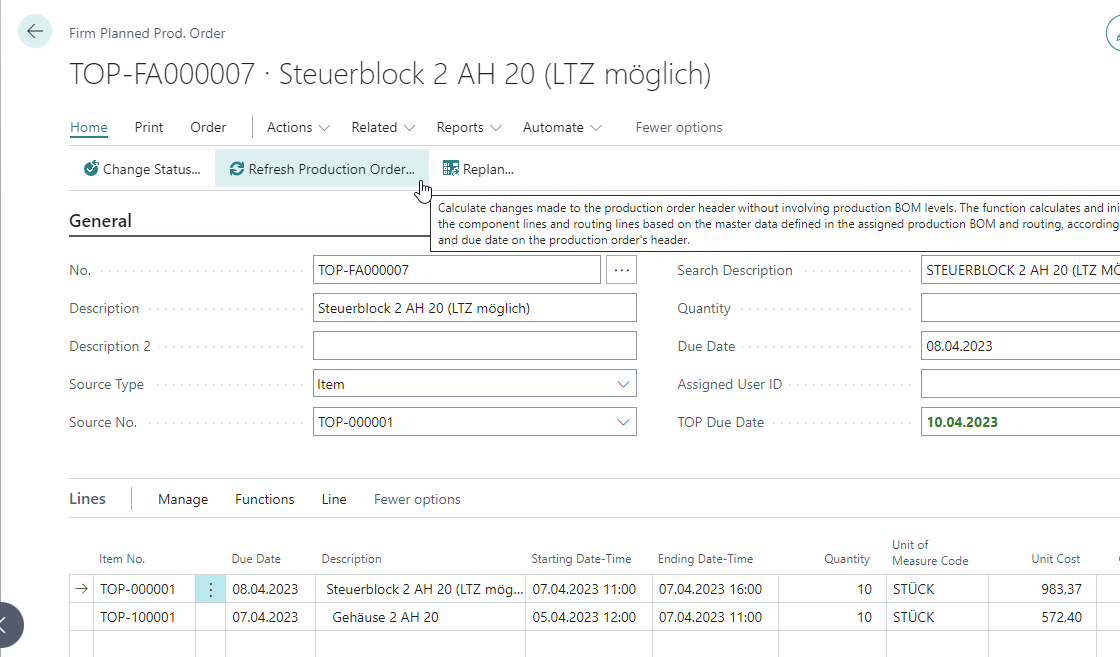Click the Refresh Production Order icon
Screen dimensions: 1120x657
pos(237,169)
